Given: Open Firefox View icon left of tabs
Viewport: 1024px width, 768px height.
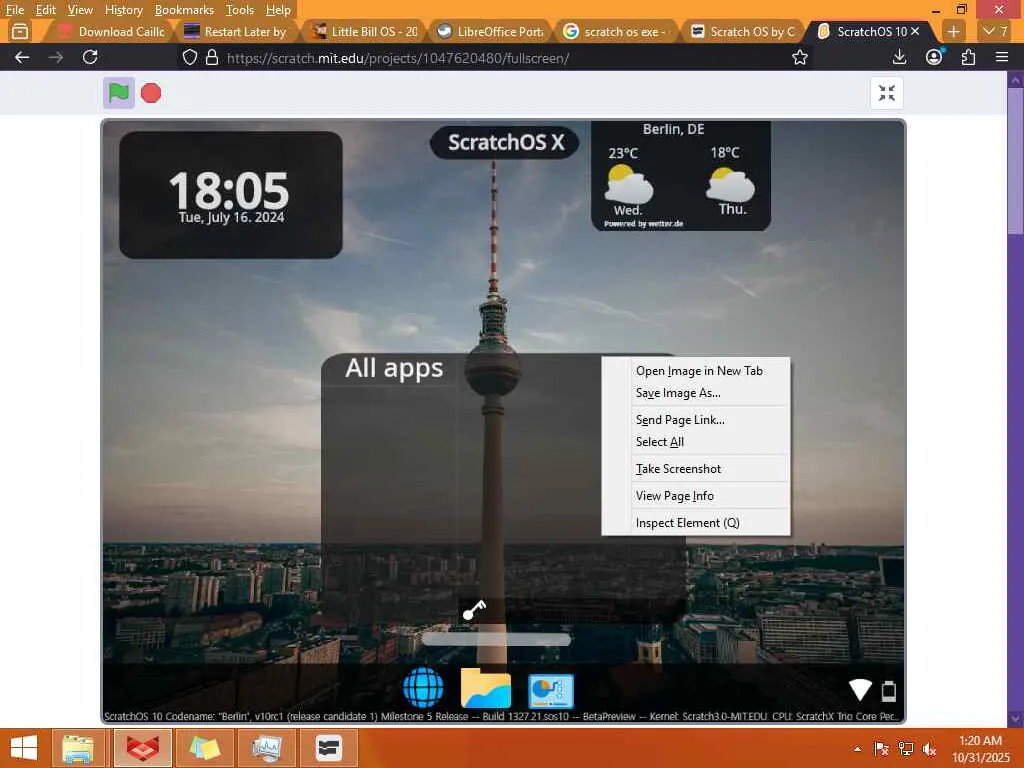Looking at the screenshot, I should [x=20, y=31].
